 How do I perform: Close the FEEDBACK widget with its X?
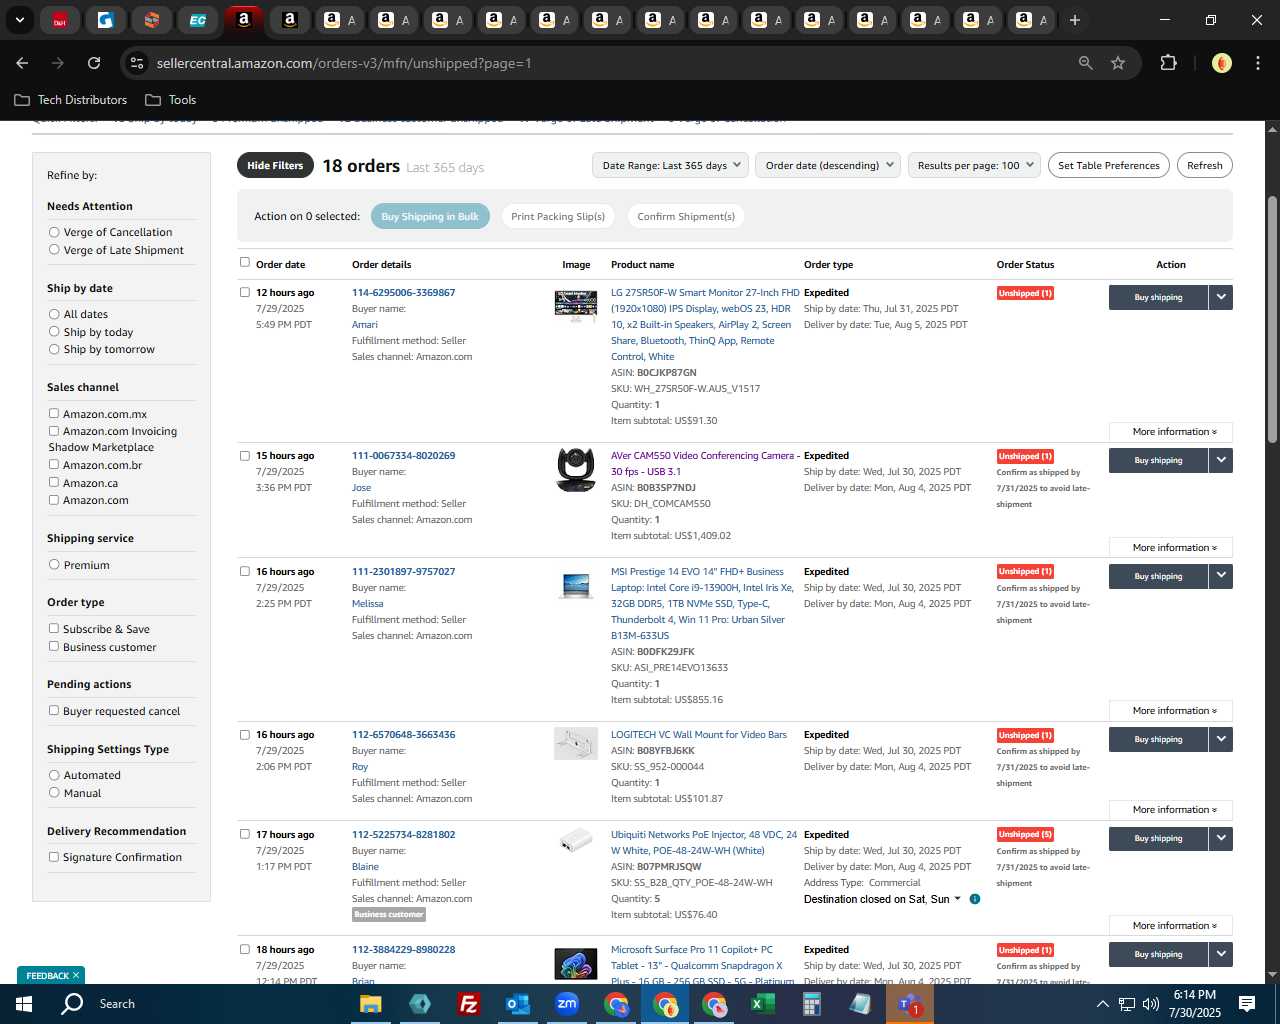tap(76, 975)
